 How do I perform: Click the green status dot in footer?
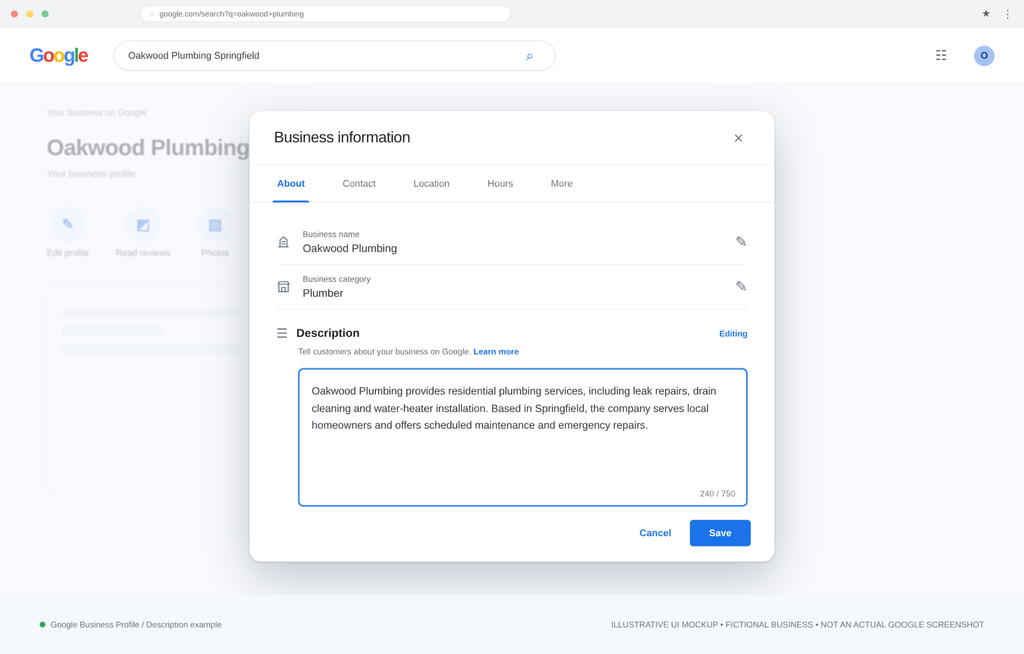(42, 625)
